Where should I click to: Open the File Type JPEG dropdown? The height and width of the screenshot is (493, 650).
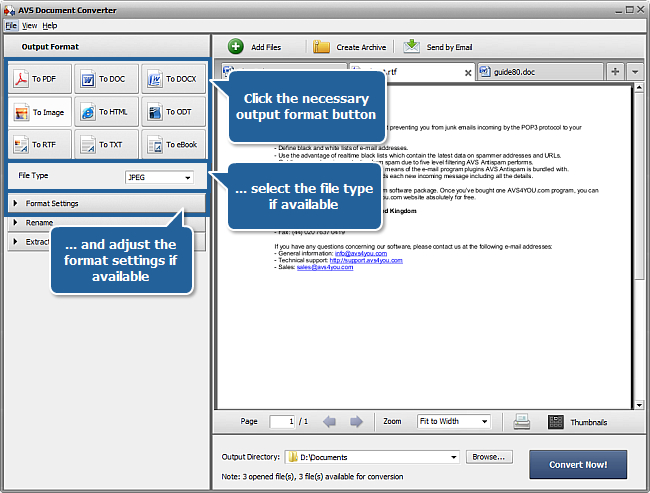tap(159, 177)
